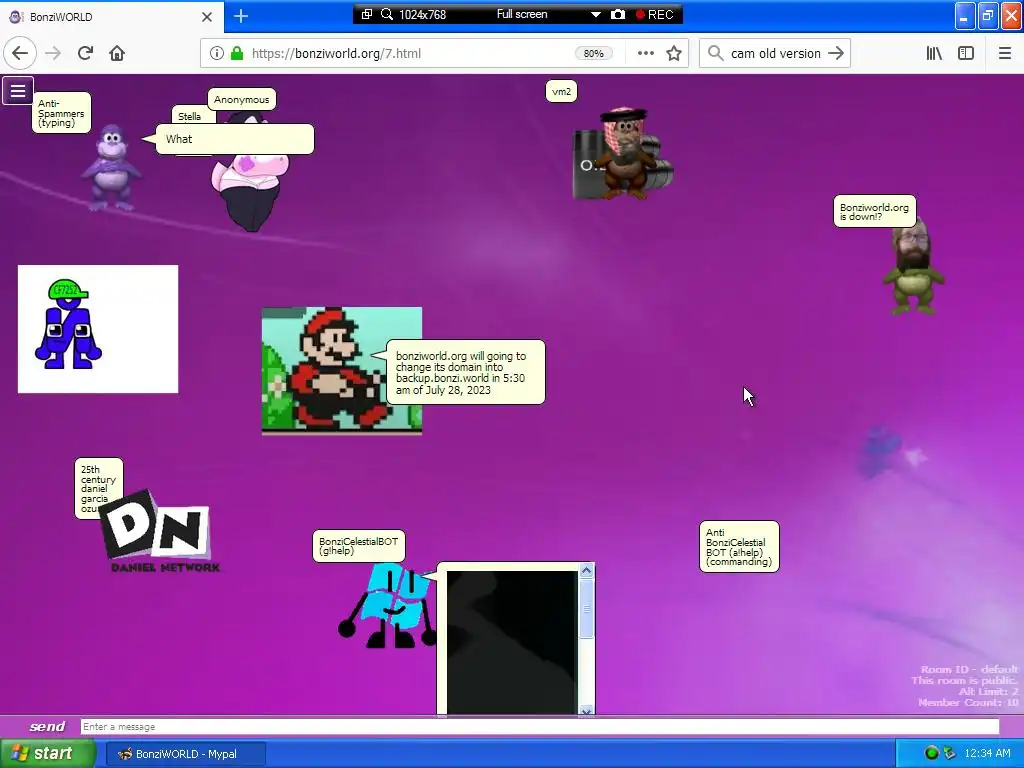
Task: Click the green padlock security icon
Action: (x=237, y=54)
